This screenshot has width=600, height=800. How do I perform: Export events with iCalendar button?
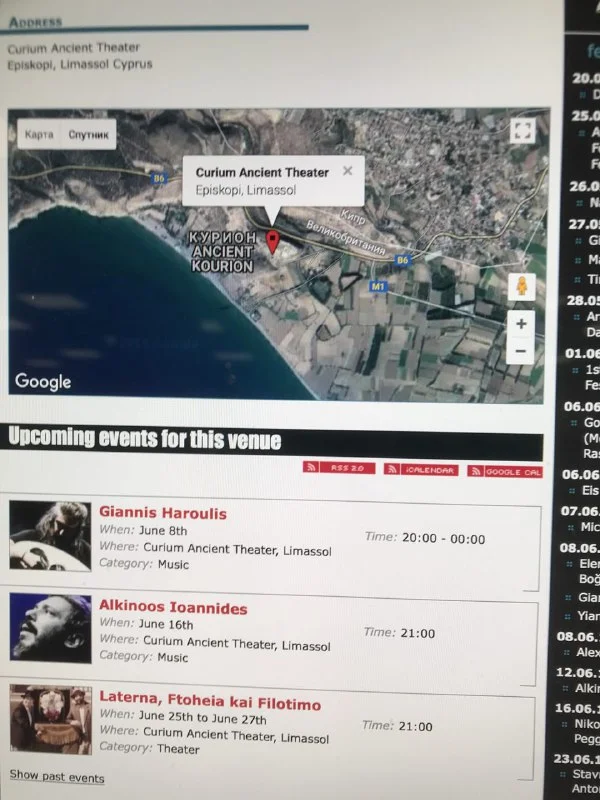(x=420, y=470)
